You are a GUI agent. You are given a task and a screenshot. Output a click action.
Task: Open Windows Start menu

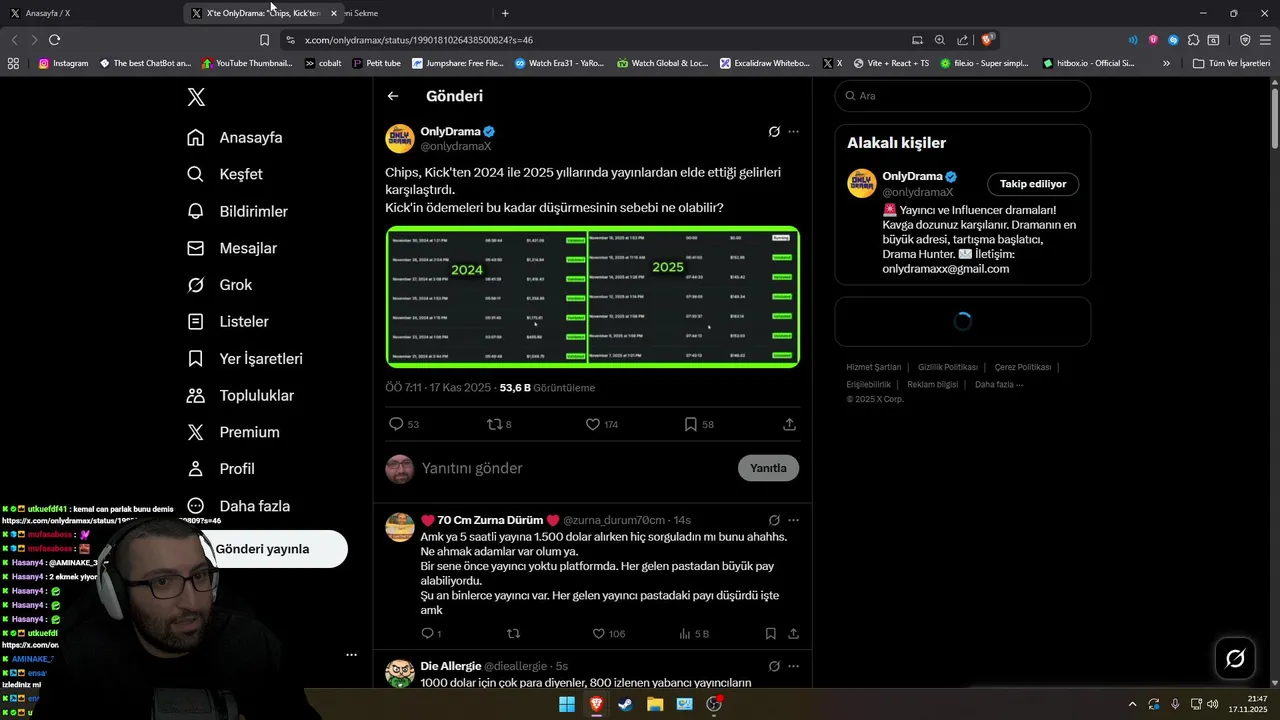tap(567, 704)
